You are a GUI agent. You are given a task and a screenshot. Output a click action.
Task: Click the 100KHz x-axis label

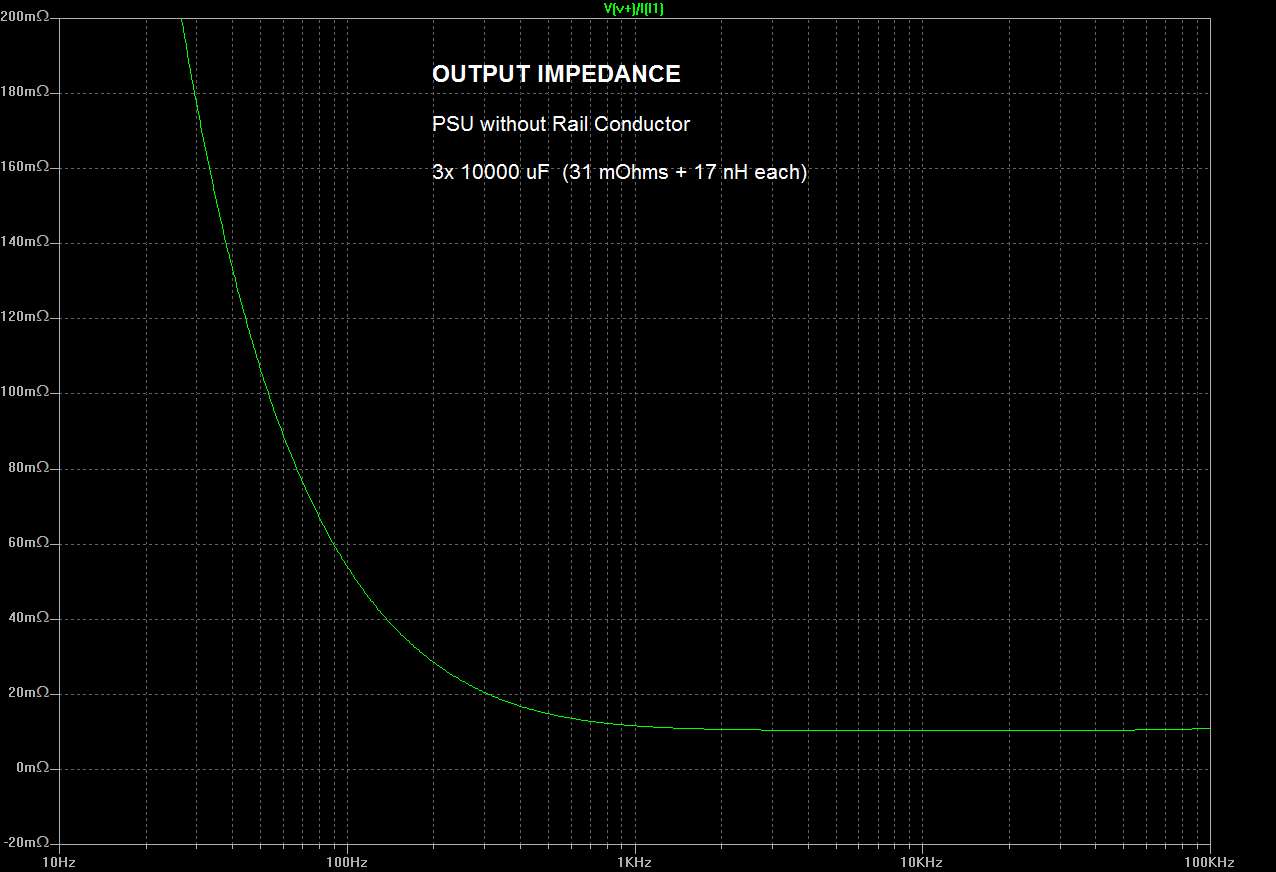[x=1209, y=862]
